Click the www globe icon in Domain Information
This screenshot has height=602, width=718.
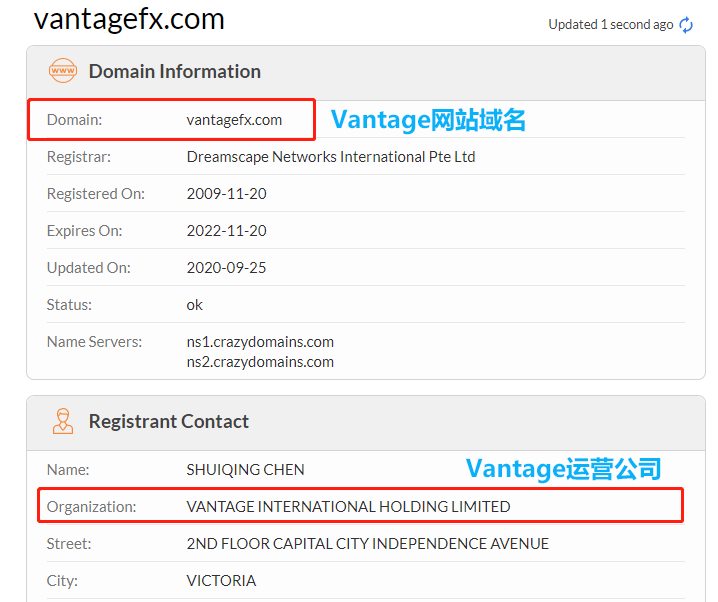[63, 71]
